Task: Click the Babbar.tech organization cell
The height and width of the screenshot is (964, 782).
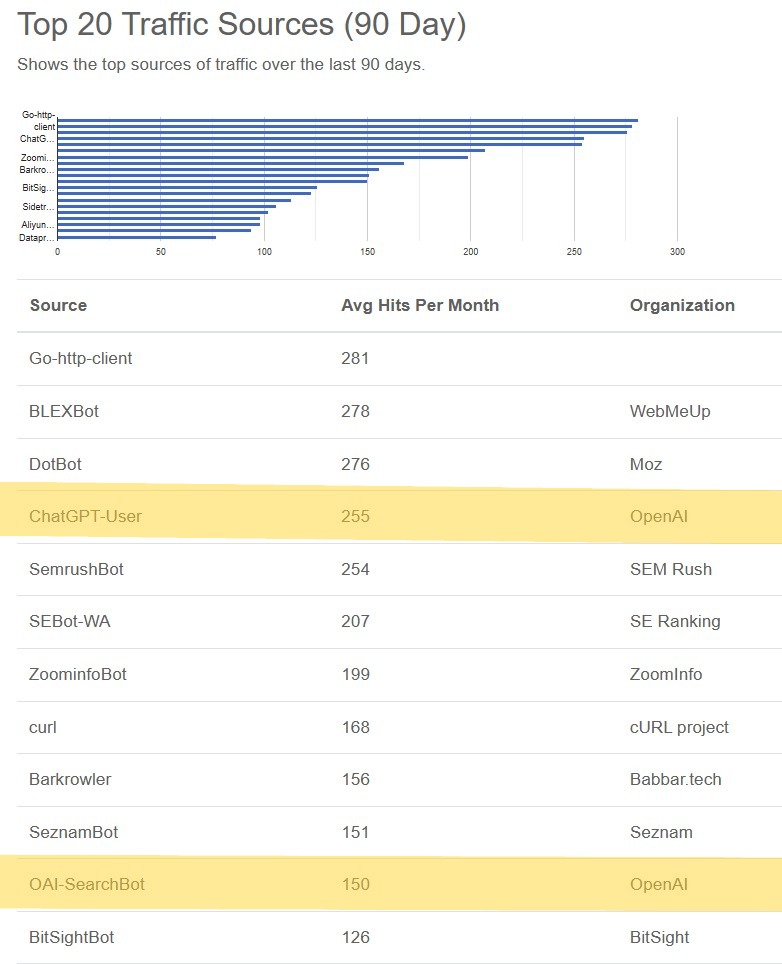Action: [x=675, y=779]
